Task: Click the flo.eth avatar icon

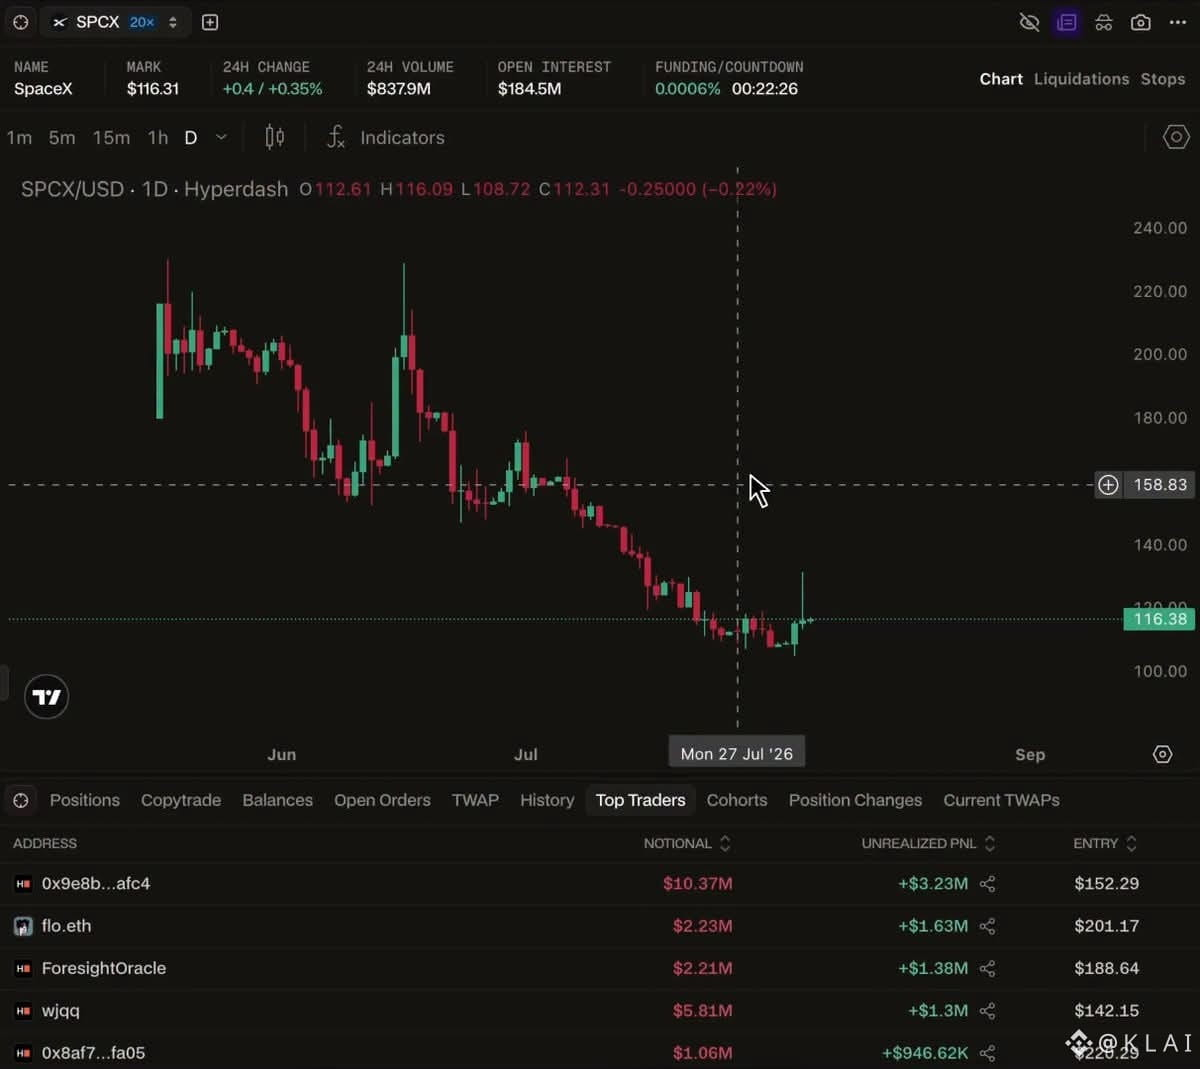Action: click(23, 926)
